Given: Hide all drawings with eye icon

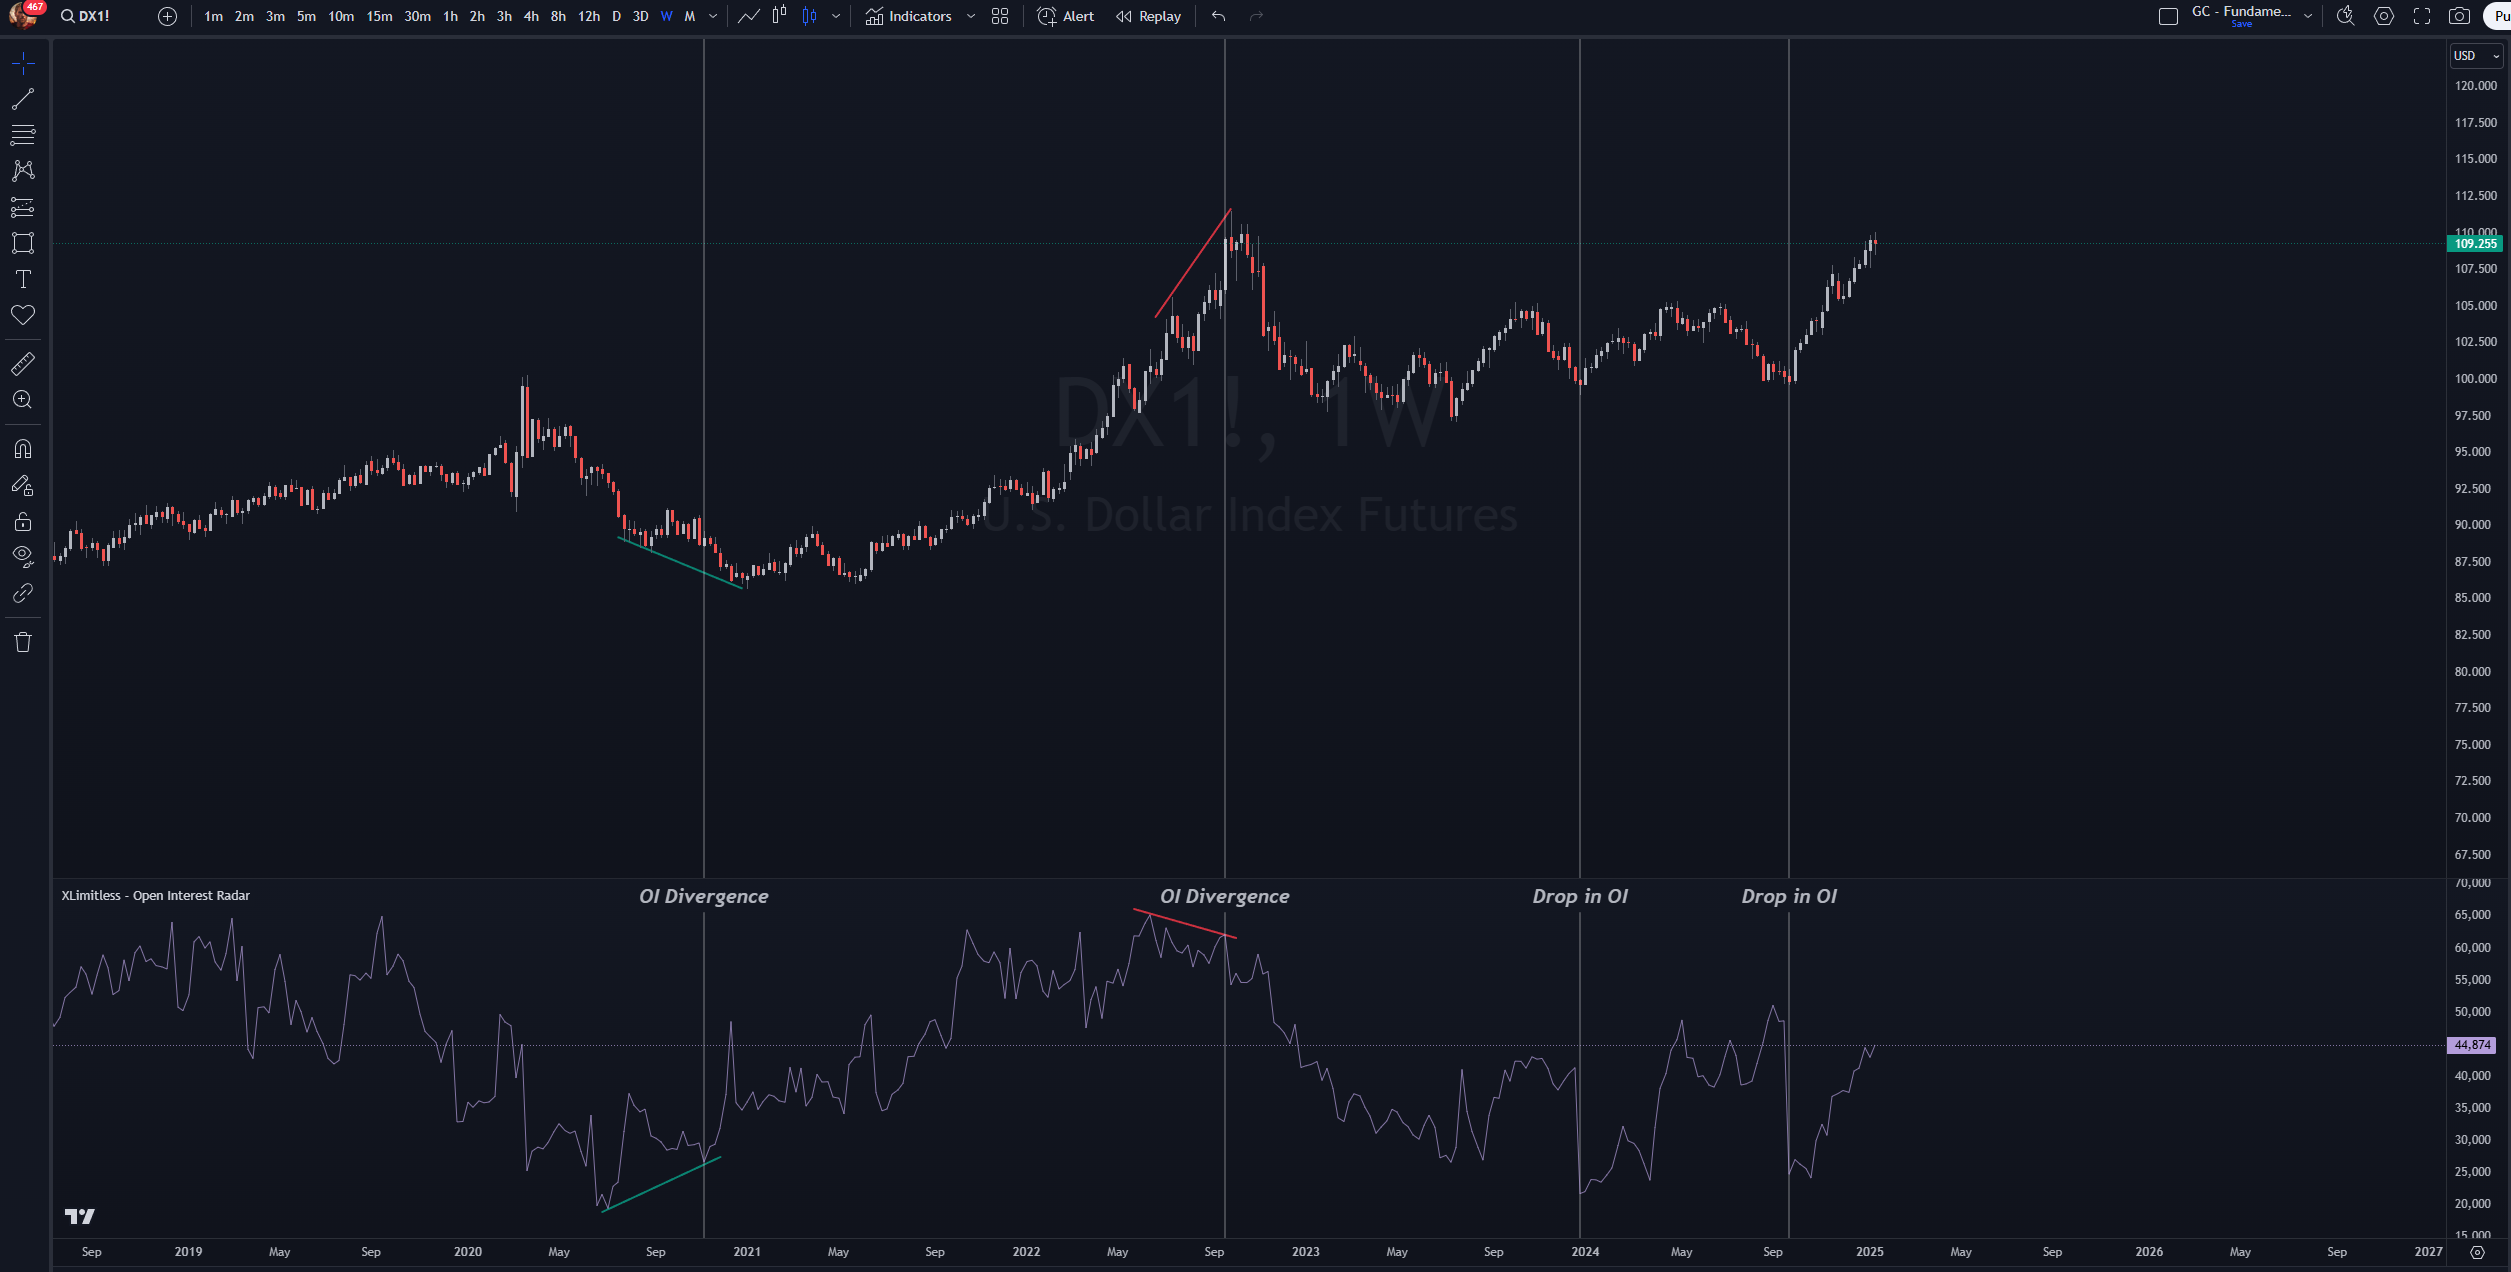Looking at the screenshot, I should pyautogui.click(x=23, y=556).
